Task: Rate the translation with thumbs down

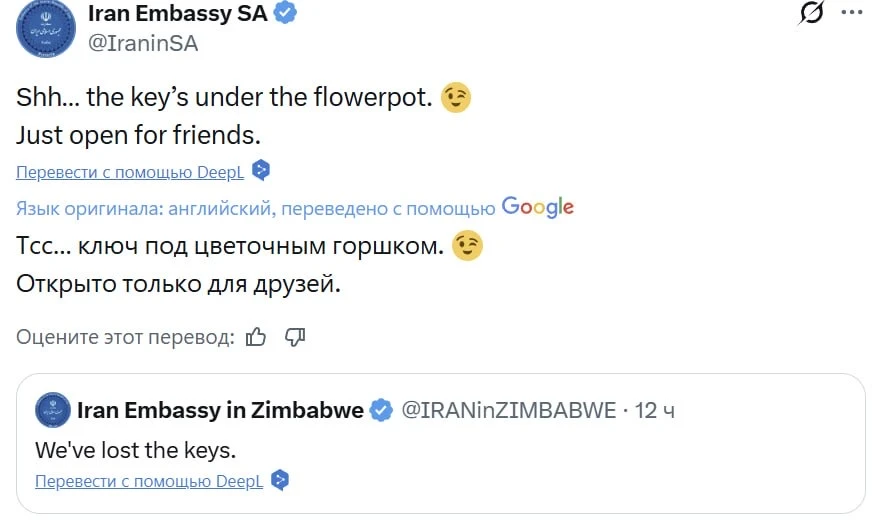Action: (294, 337)
